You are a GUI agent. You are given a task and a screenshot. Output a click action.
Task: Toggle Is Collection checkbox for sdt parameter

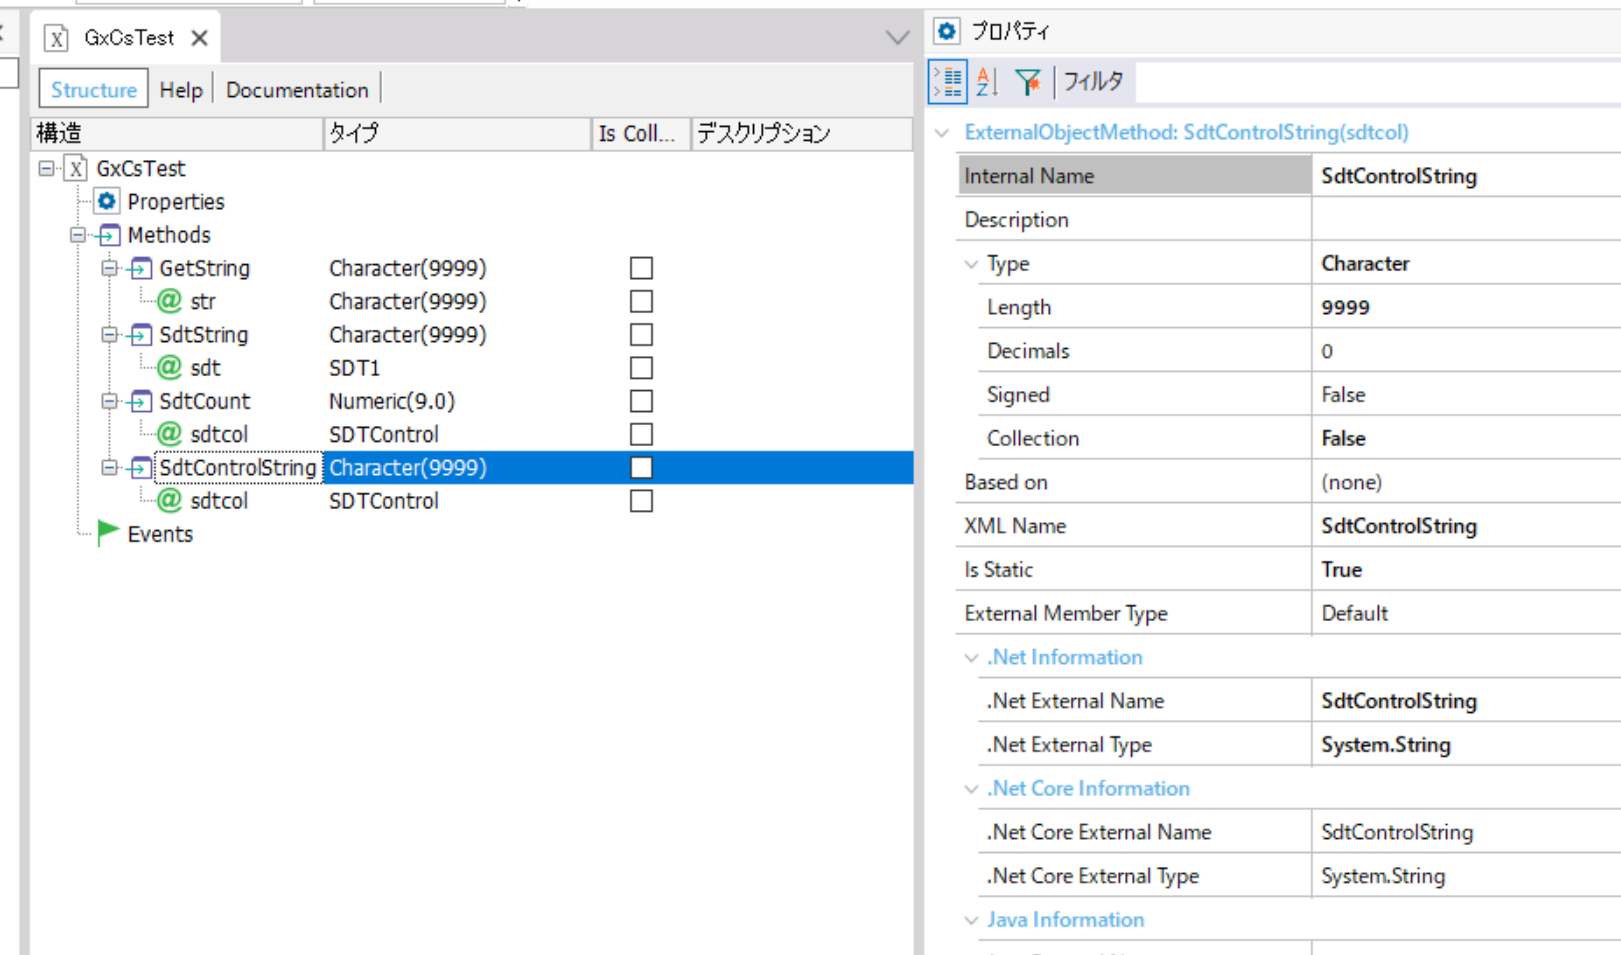tap(641, 368)
